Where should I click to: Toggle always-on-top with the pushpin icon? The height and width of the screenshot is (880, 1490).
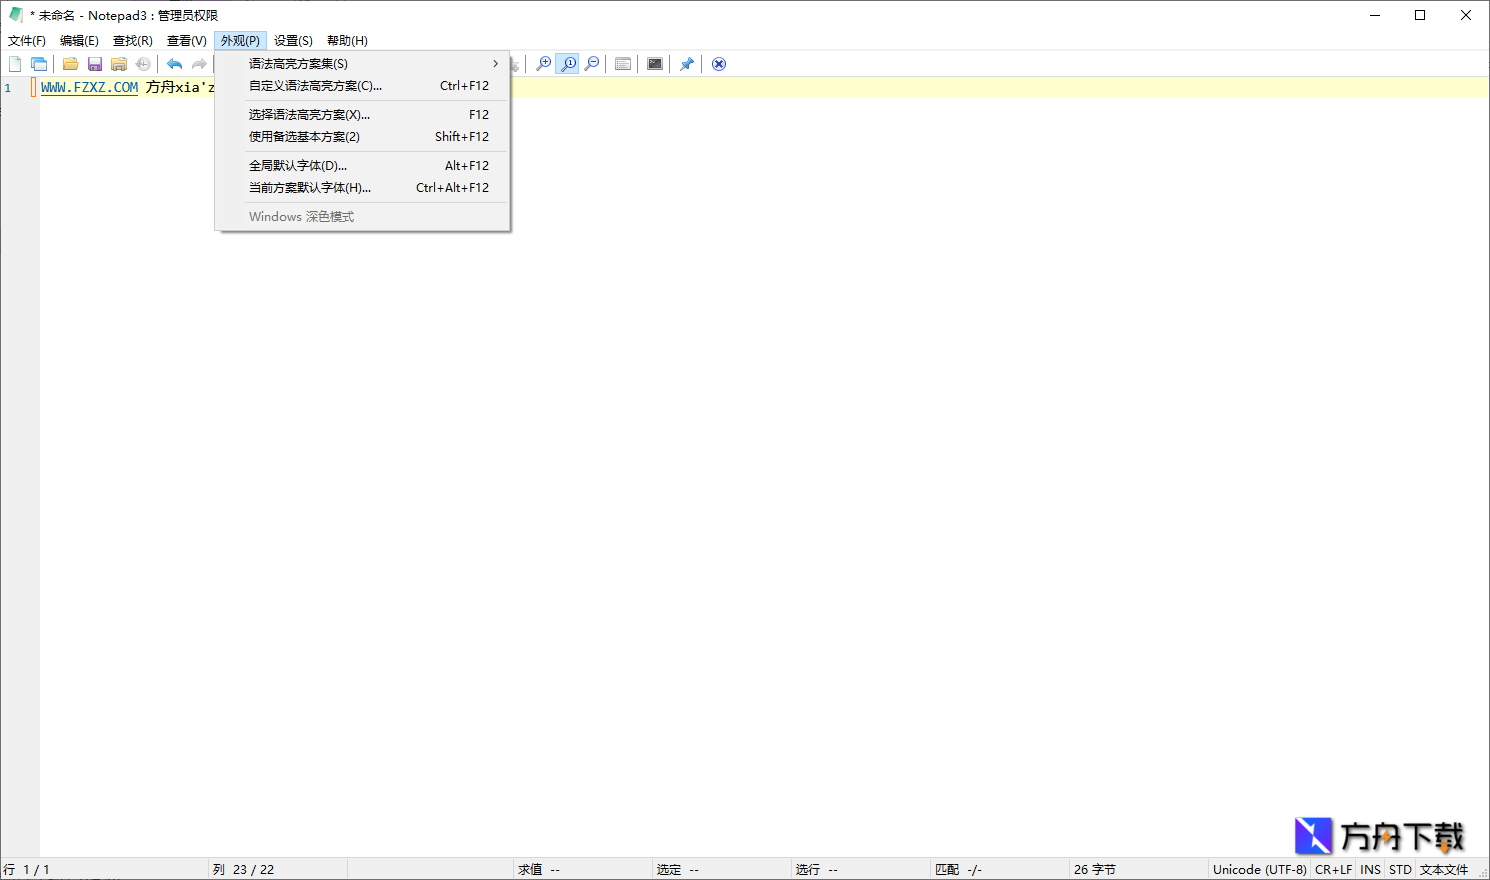[x=687, y=63]
